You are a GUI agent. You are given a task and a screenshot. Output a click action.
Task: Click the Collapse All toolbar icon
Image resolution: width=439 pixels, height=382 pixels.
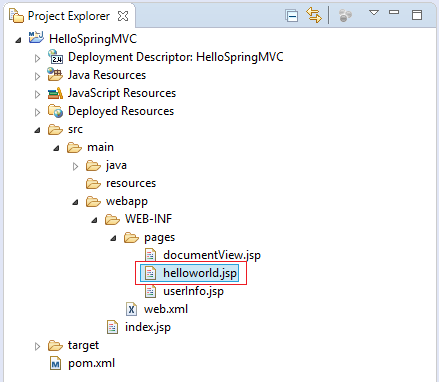click(x=292, y=16)
